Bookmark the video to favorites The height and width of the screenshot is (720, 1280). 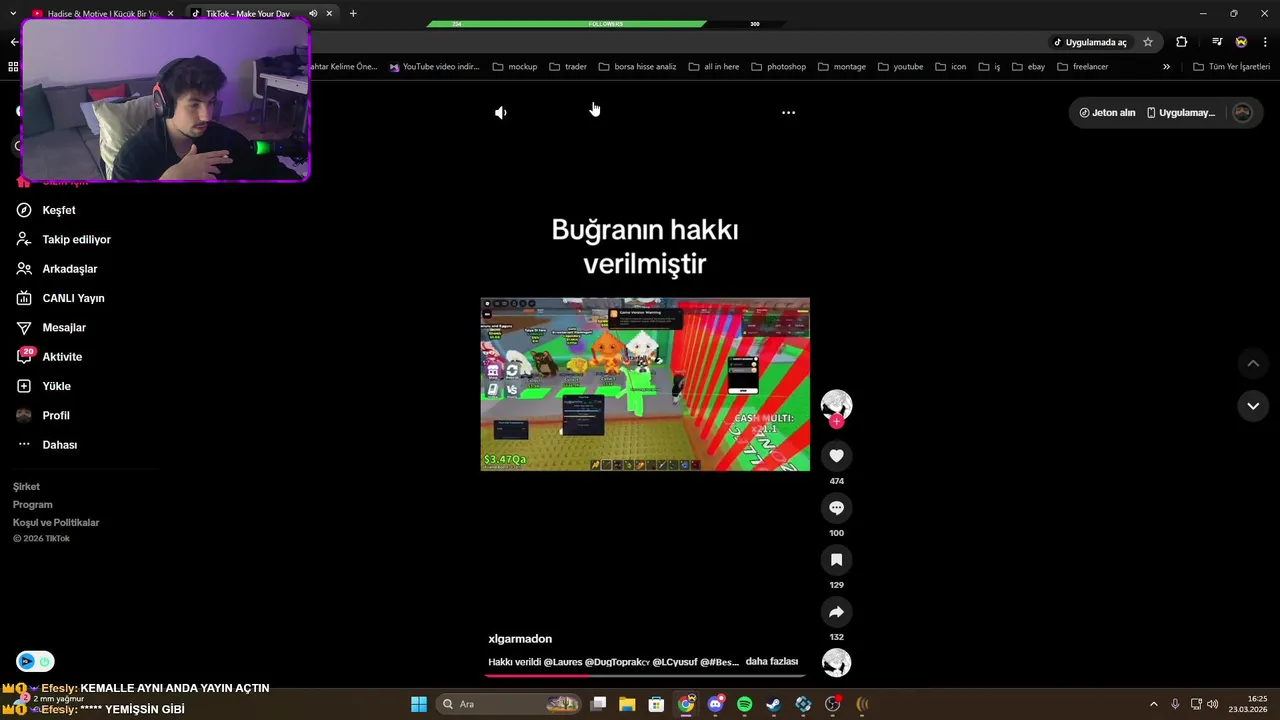[837, 560]
